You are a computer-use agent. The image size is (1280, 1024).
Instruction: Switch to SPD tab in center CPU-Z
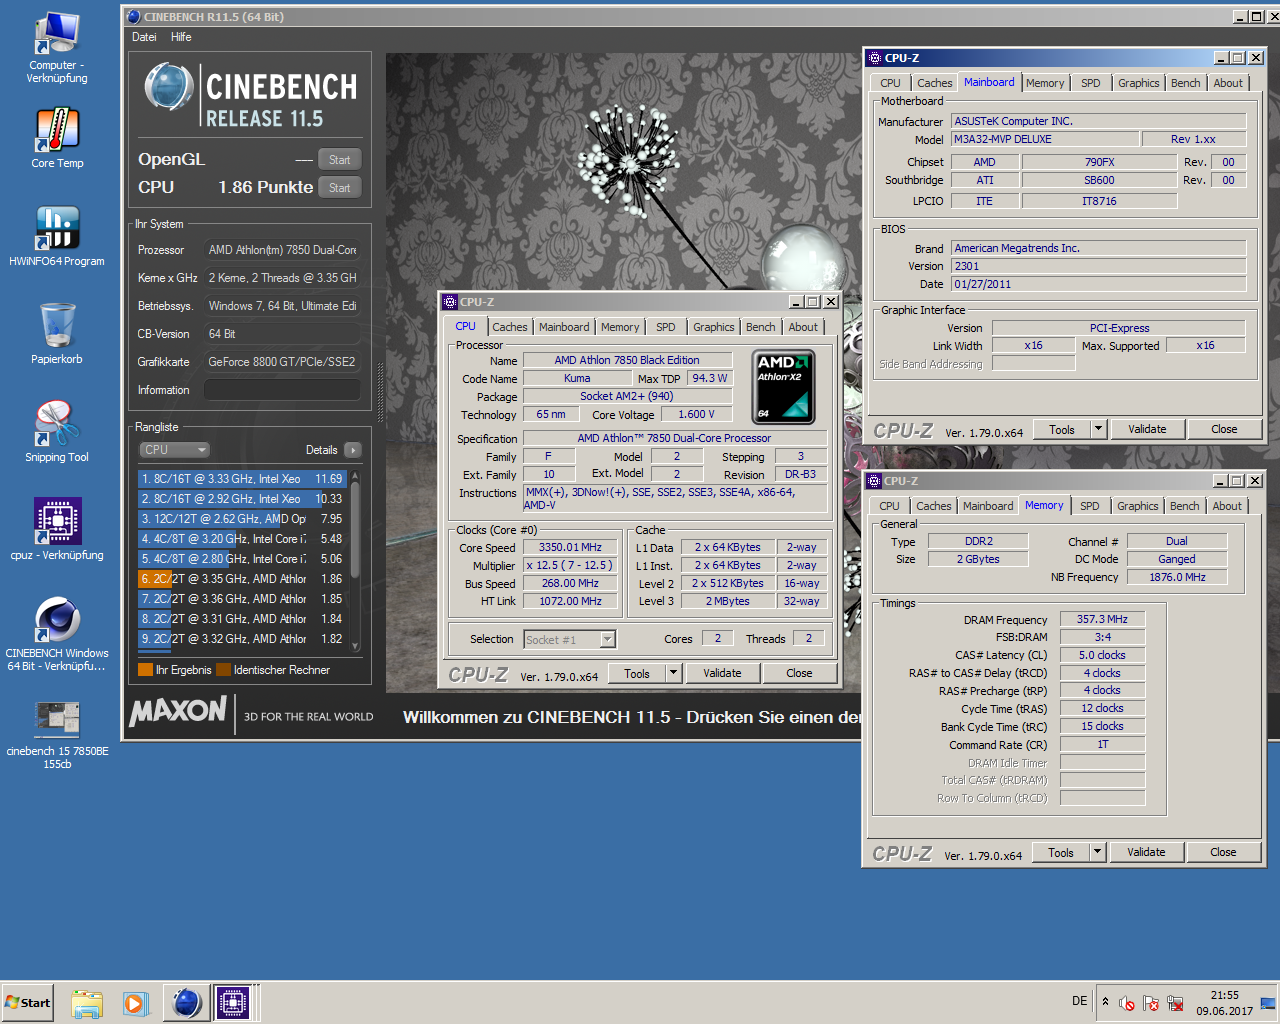point(665,327)
